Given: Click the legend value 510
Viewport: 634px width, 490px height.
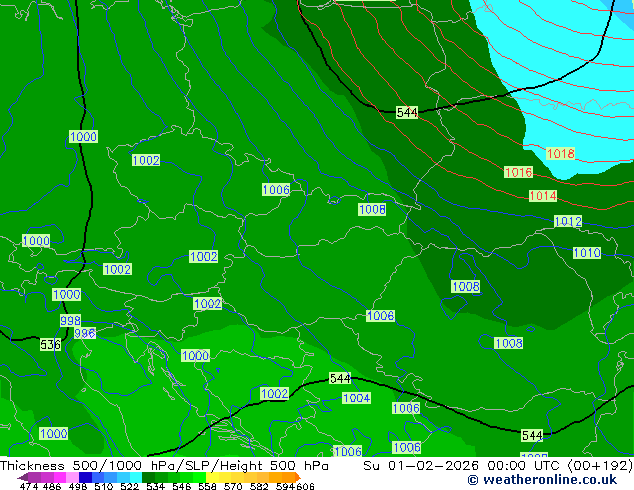Looking at the screenshot, I should point(104,486).
